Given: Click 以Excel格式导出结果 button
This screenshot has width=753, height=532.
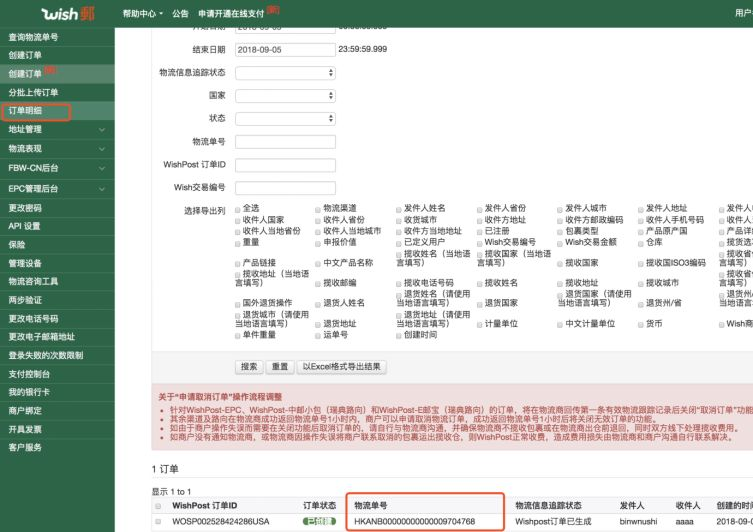Looking at the screenshot, I should pyautogui.click(x=341, y=367).
